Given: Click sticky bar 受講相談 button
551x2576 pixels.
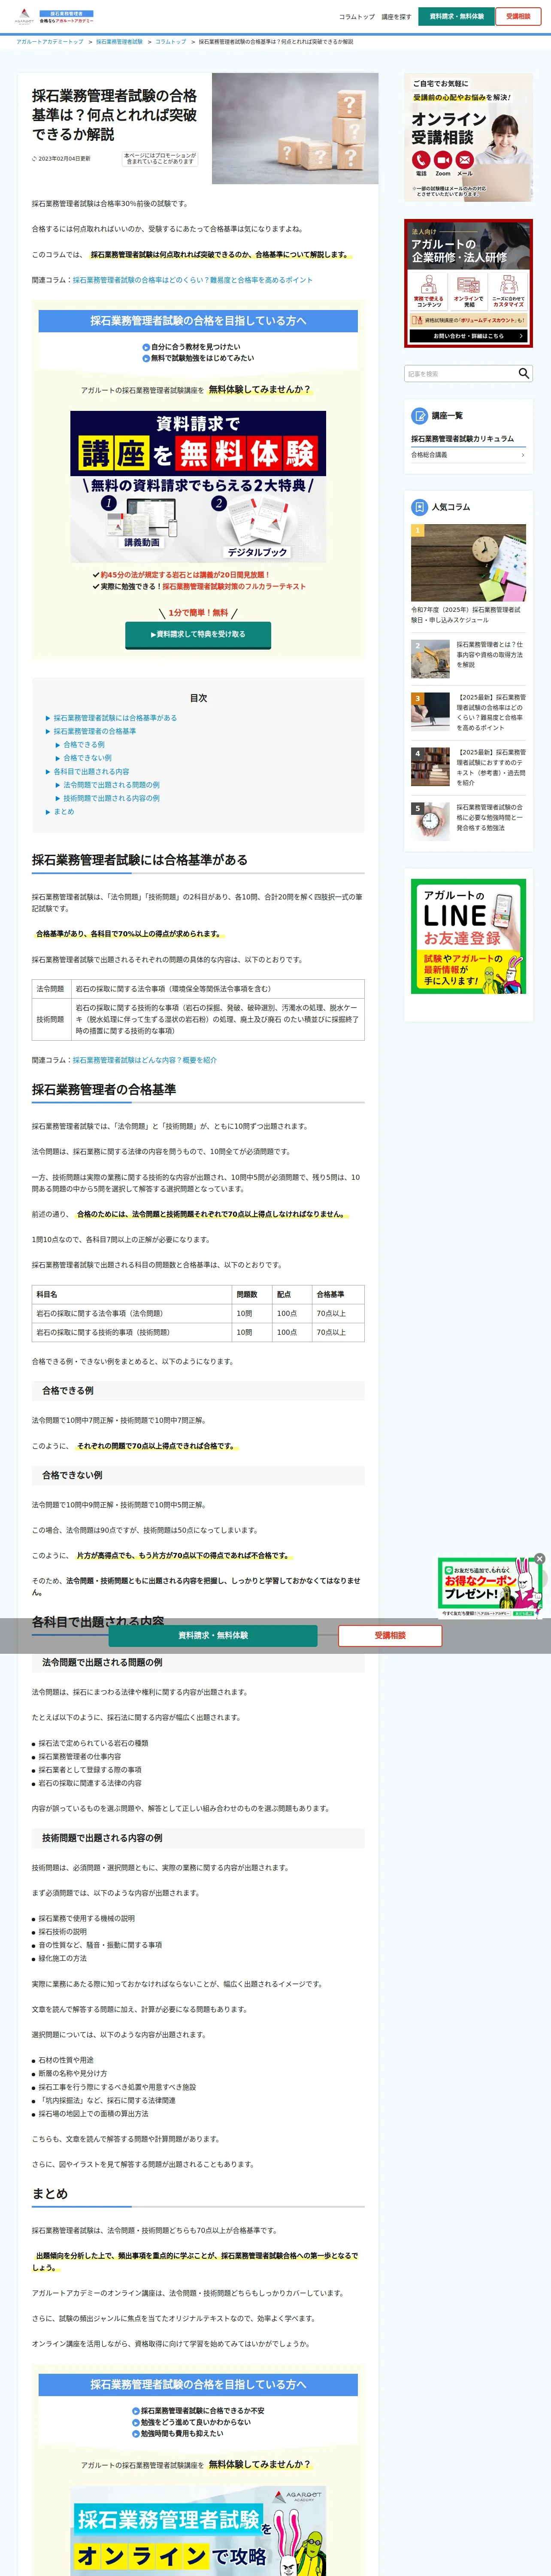Looking at the screenshot, I should click(x=390, y=1635).
